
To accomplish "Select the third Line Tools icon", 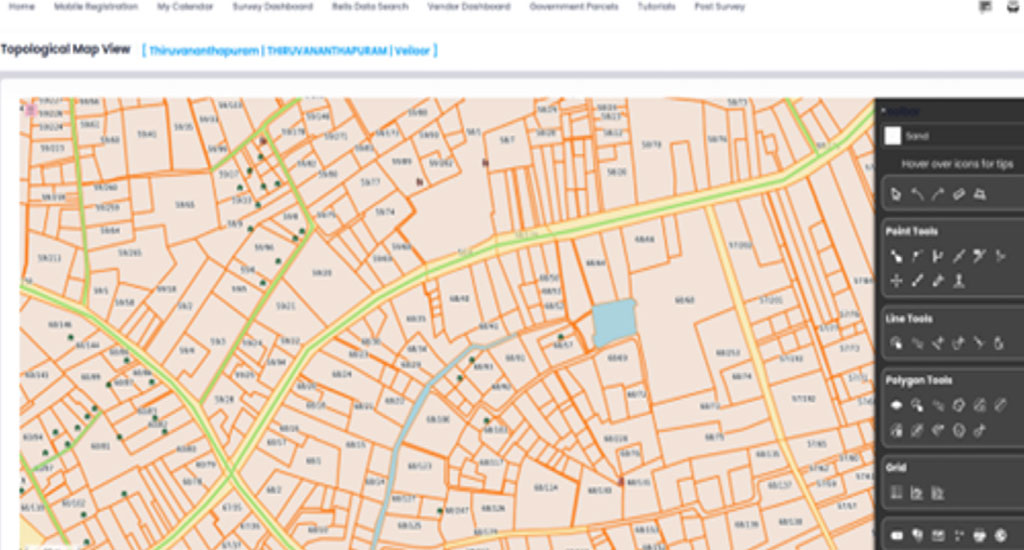I will [938, 343].
